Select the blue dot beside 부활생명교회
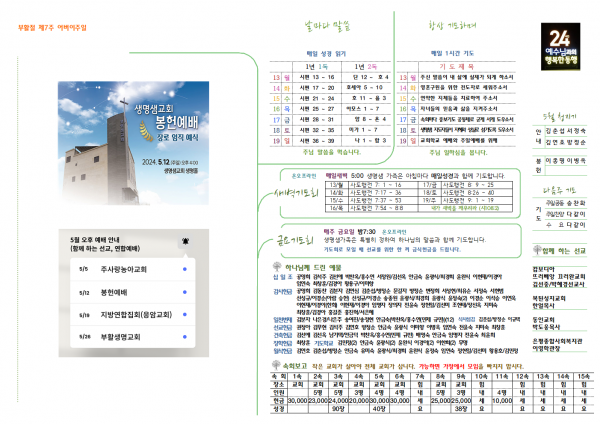Viewport: 600px width, 424px height. coord(185,337)
